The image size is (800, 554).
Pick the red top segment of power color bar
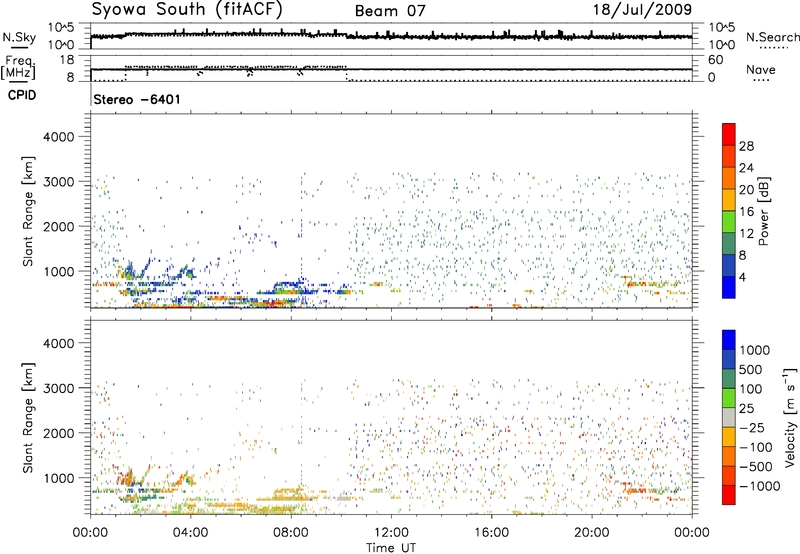(x=729, y=134)
